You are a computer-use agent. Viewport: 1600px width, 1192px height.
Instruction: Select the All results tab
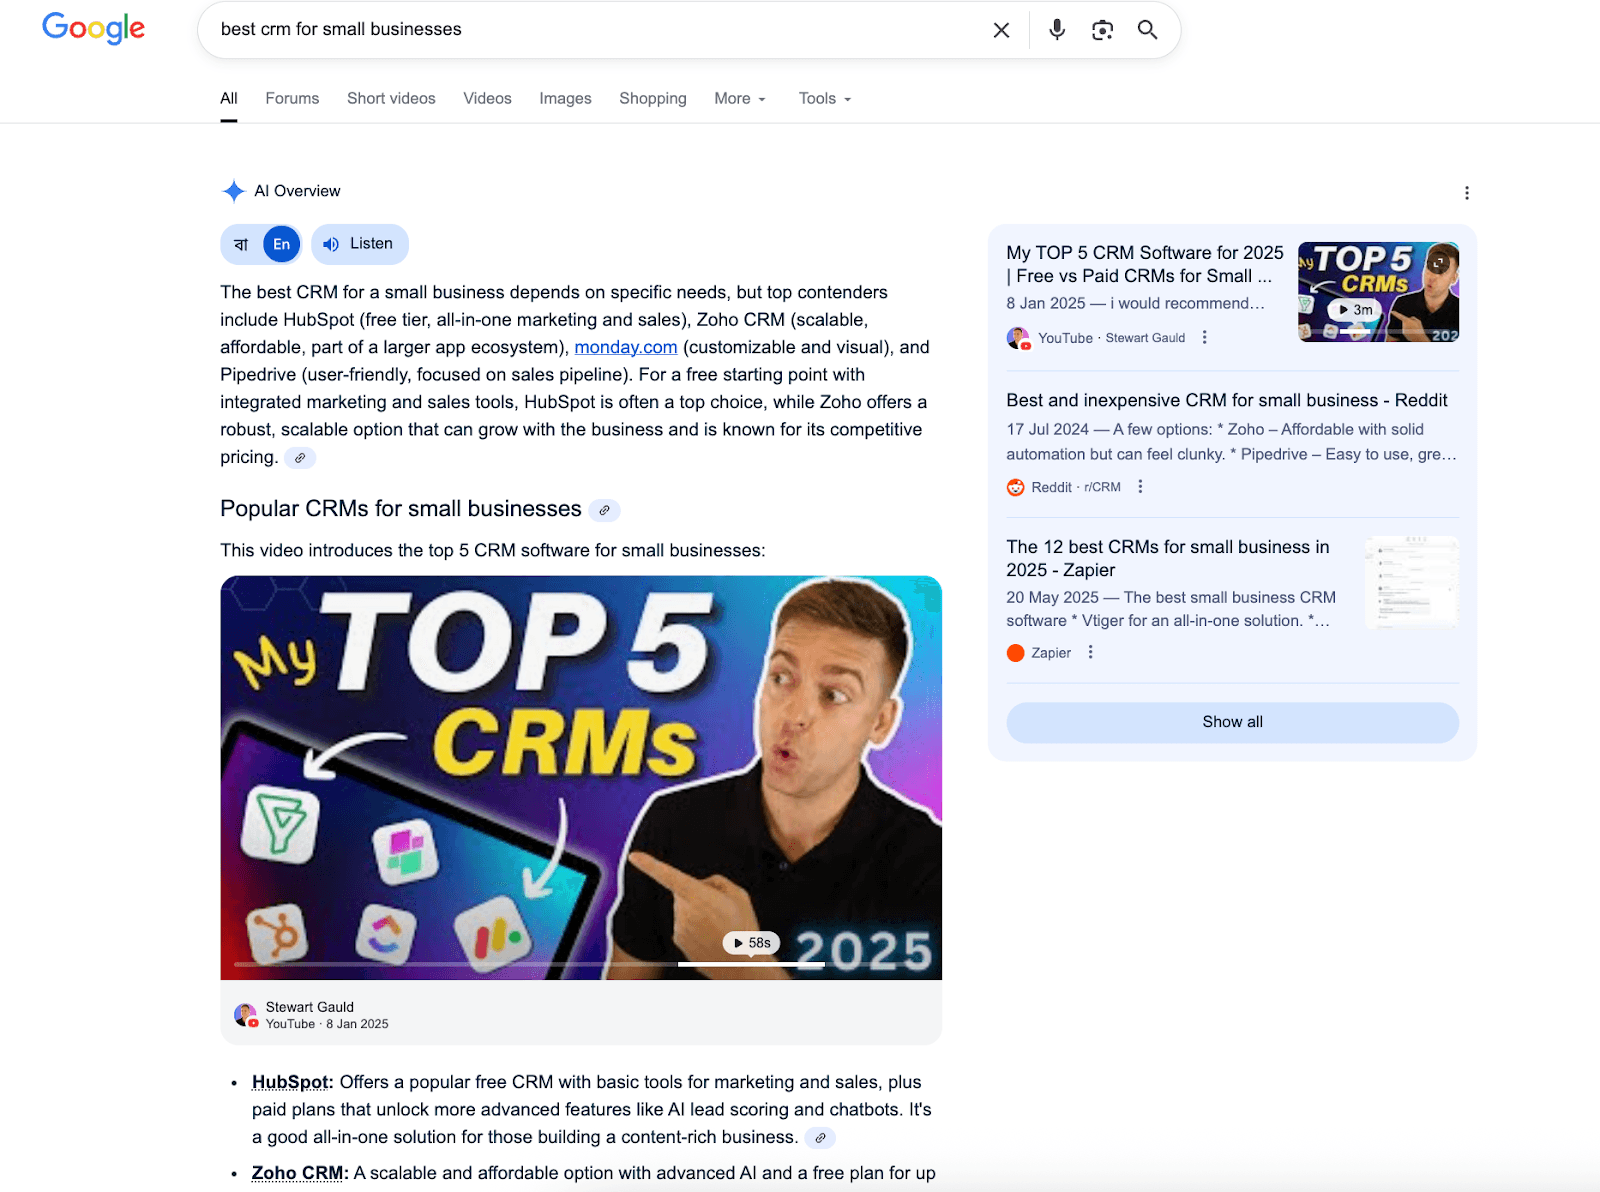[x=229, y=99]
